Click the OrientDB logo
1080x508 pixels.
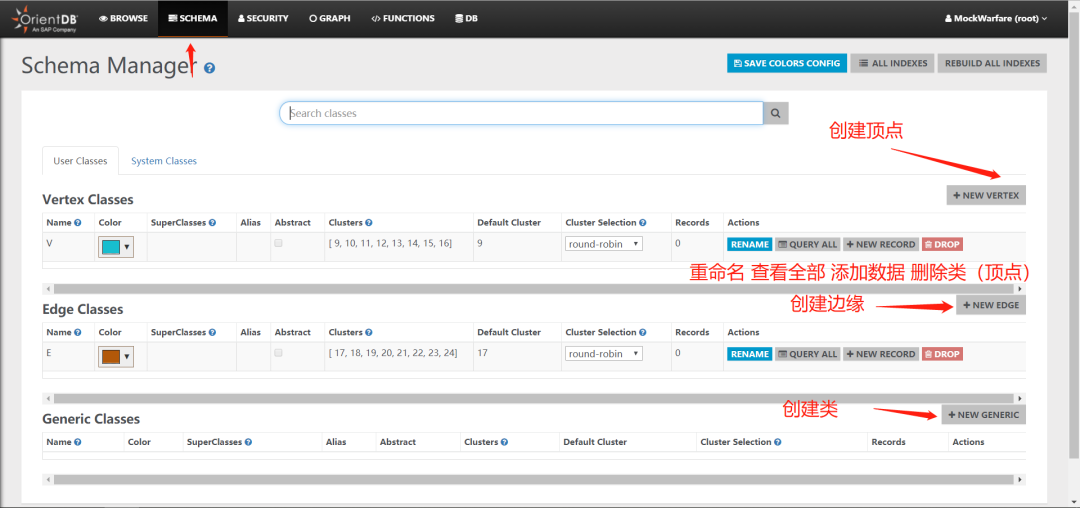[x=45, y=19]
